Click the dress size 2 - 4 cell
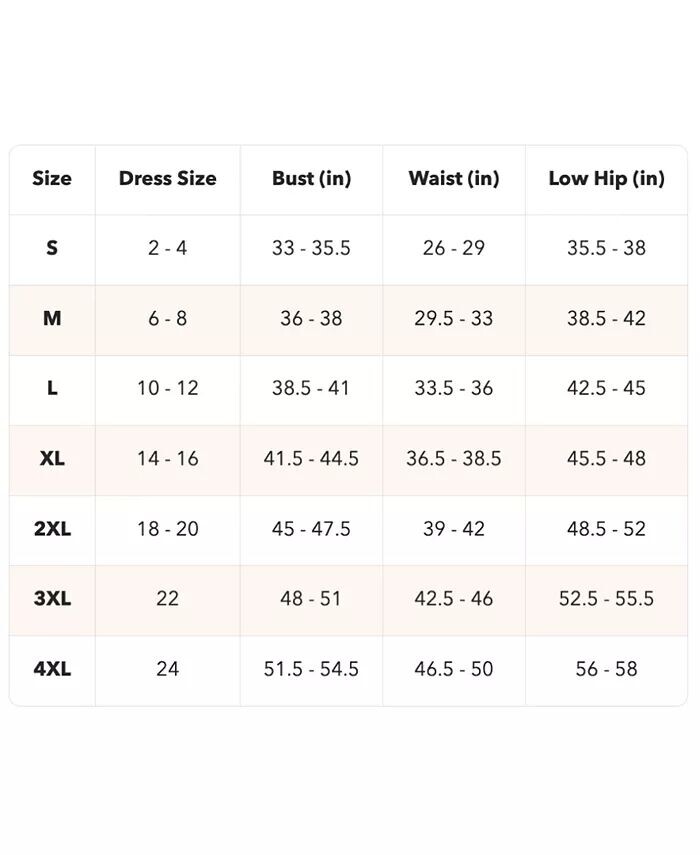 [167, 248]
